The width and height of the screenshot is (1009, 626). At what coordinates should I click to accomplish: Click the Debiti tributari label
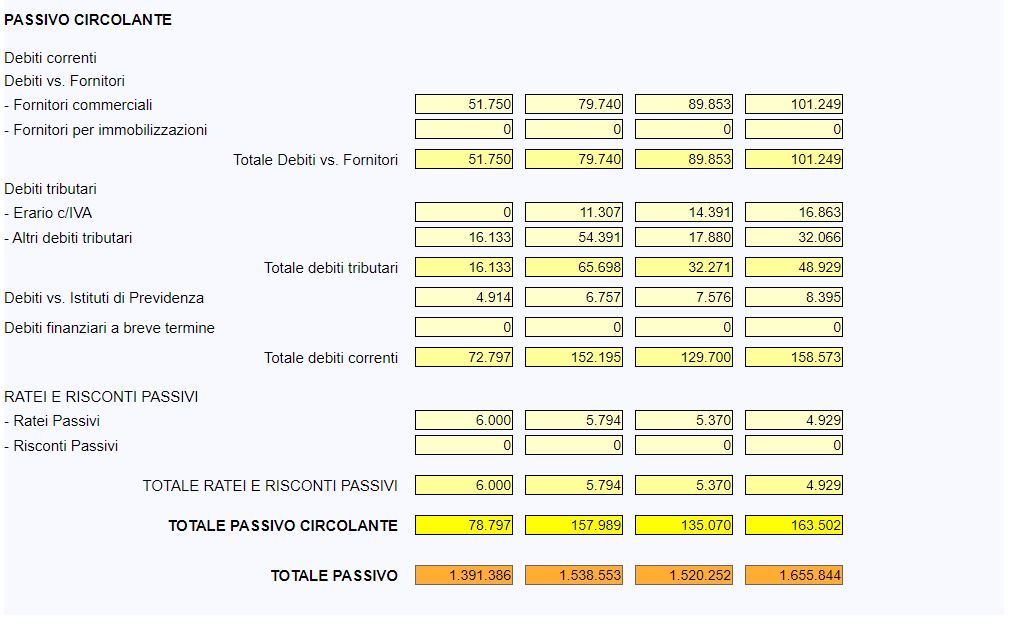(x=50, y=189)
